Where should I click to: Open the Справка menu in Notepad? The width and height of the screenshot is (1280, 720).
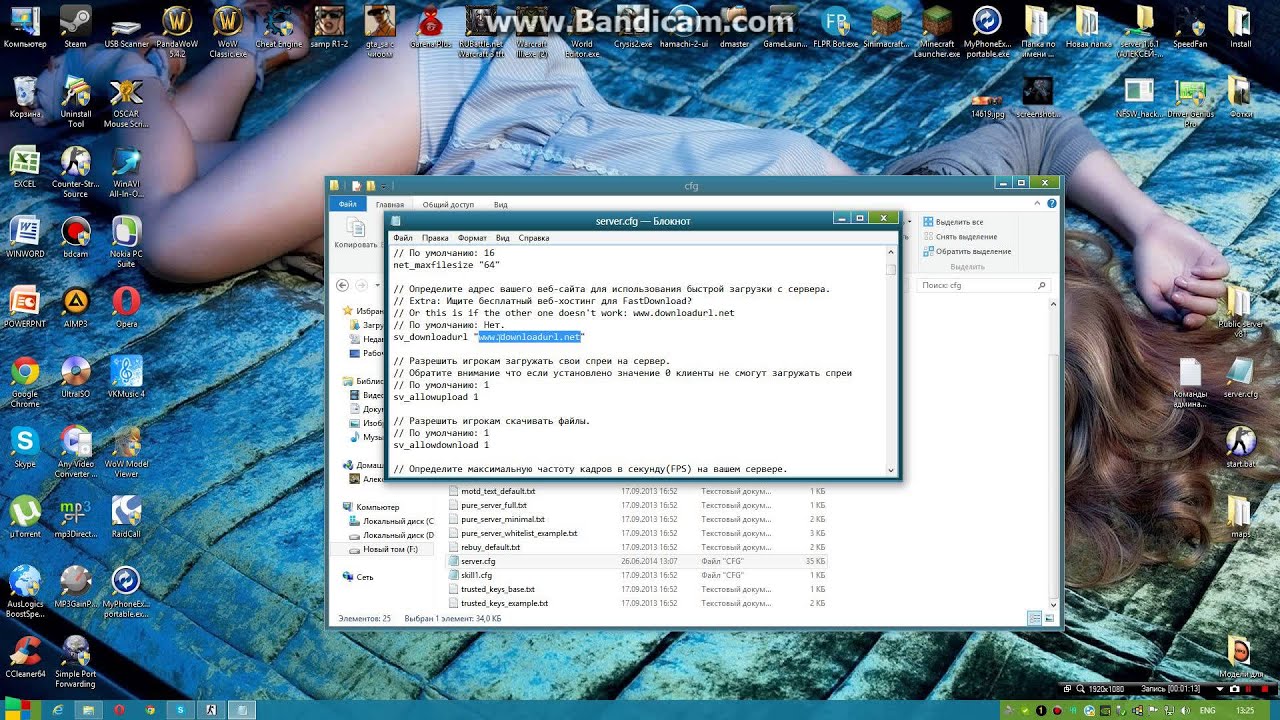tap(534, 238)
